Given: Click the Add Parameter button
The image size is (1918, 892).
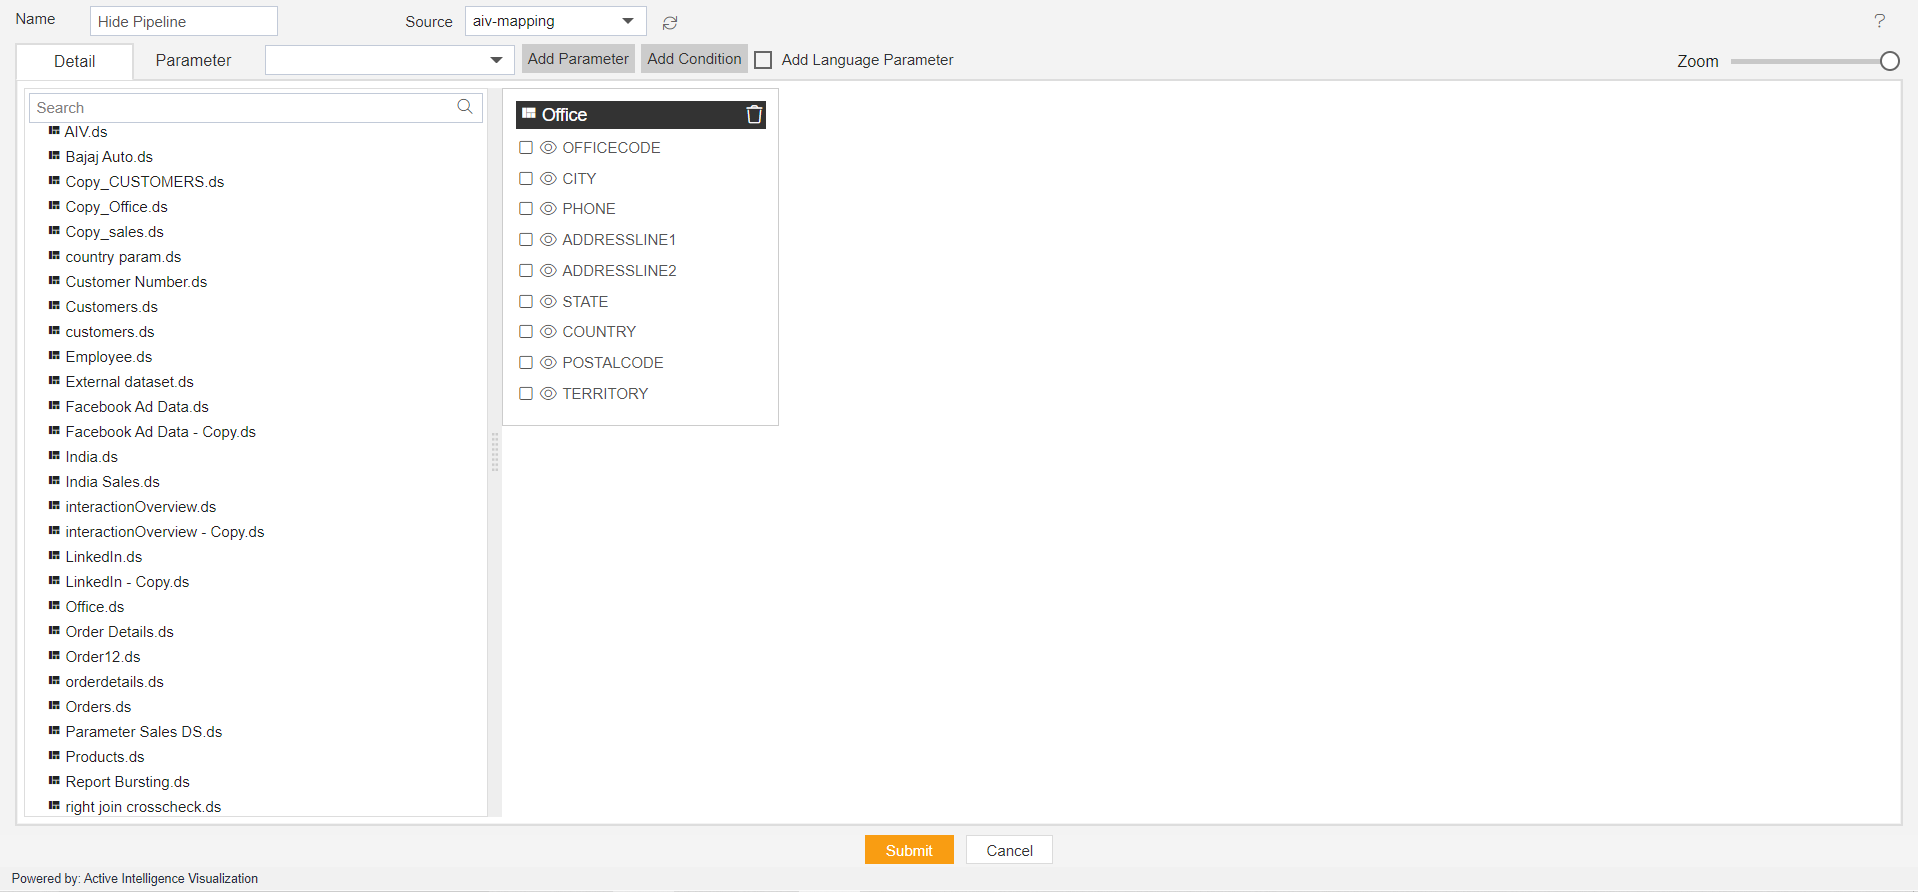Looking at the screenshot, I should click(578, 59).
